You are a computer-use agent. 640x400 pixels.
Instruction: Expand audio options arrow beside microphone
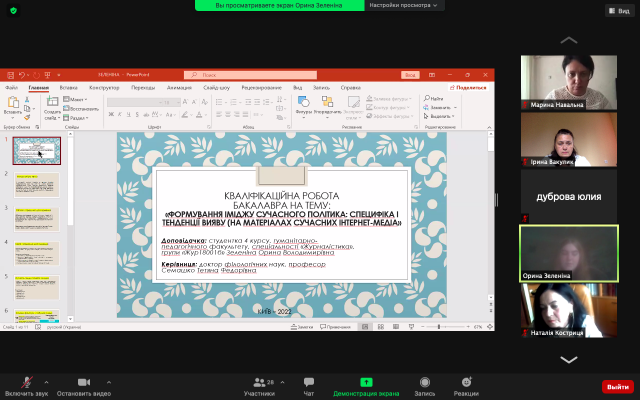pos(46,380)
